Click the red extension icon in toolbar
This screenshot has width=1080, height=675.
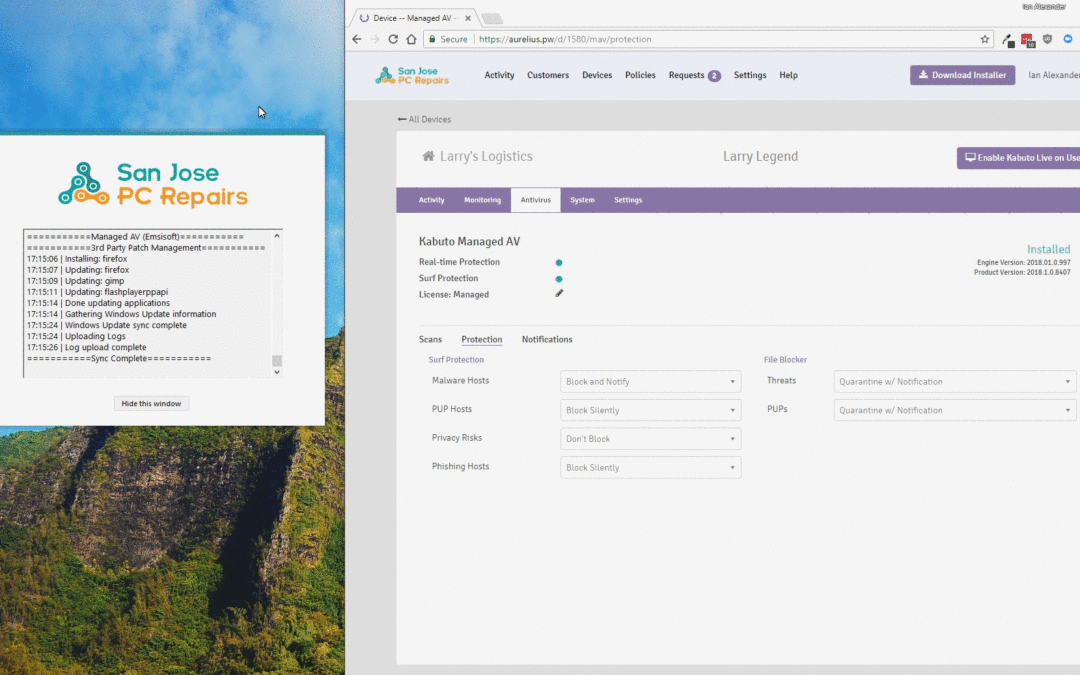pyautogui.click(x=1028, y=40)
